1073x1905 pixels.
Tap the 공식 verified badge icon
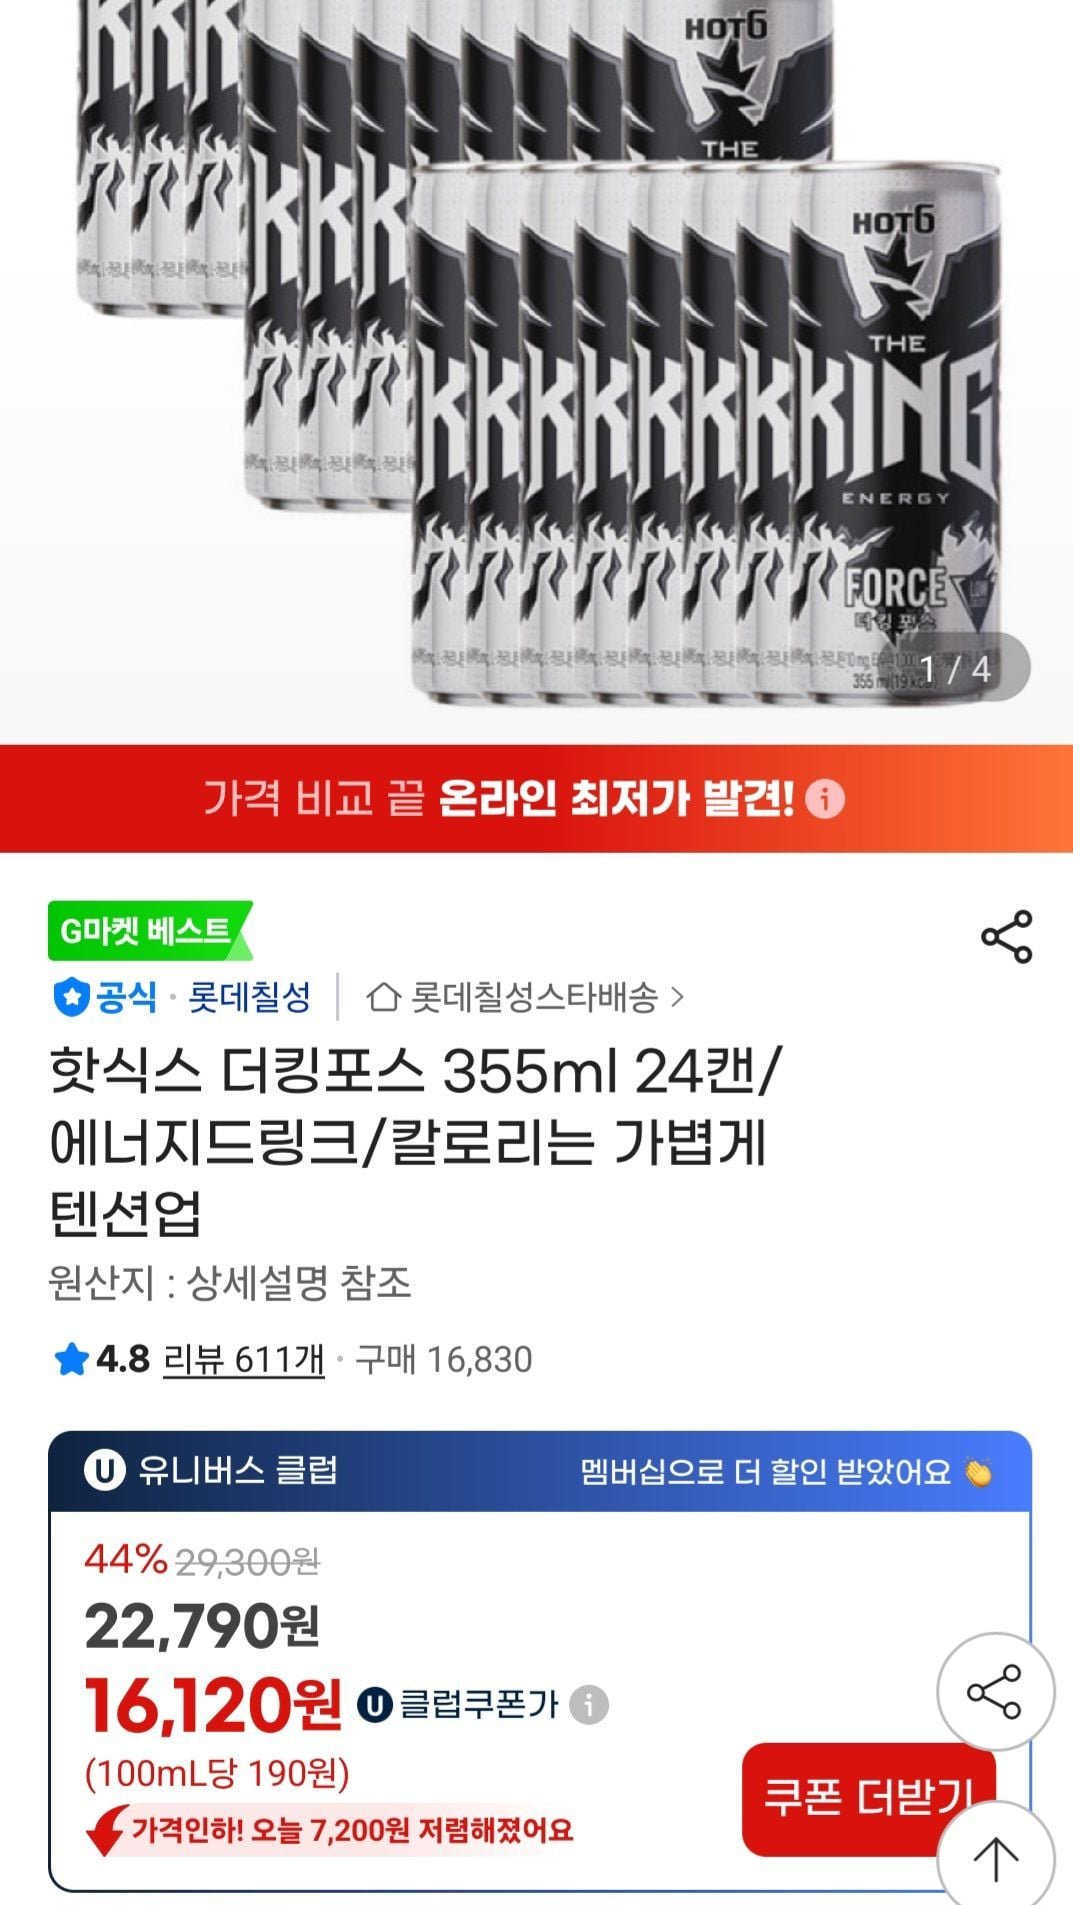71,997
